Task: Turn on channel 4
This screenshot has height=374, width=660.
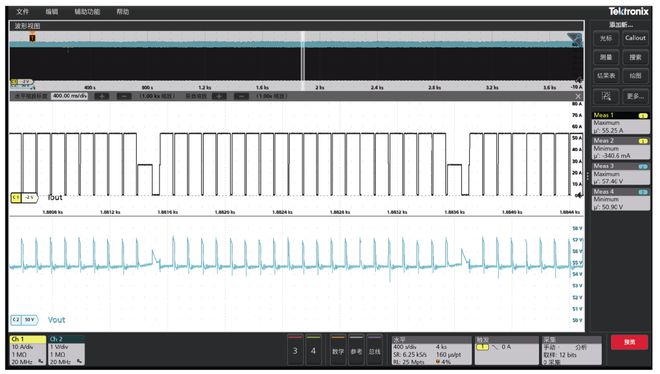Action: tap(313, 350)
